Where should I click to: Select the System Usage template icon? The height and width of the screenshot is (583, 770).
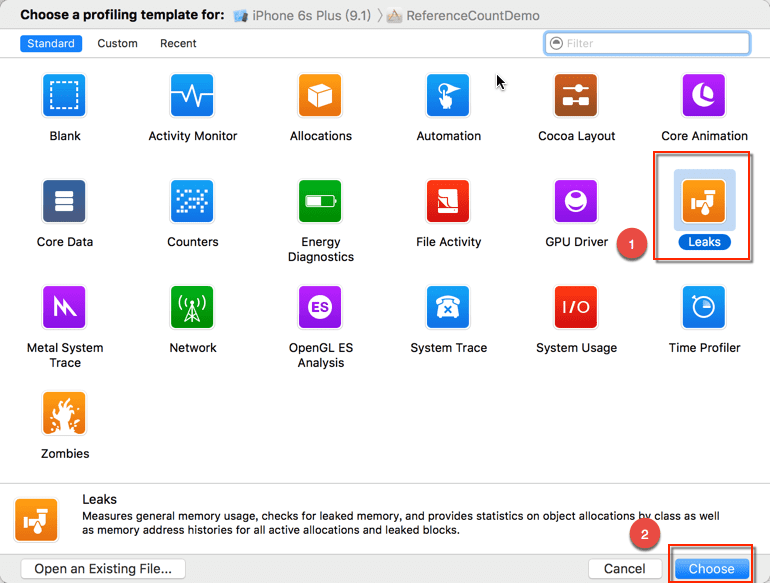click(x=576, y=307)
